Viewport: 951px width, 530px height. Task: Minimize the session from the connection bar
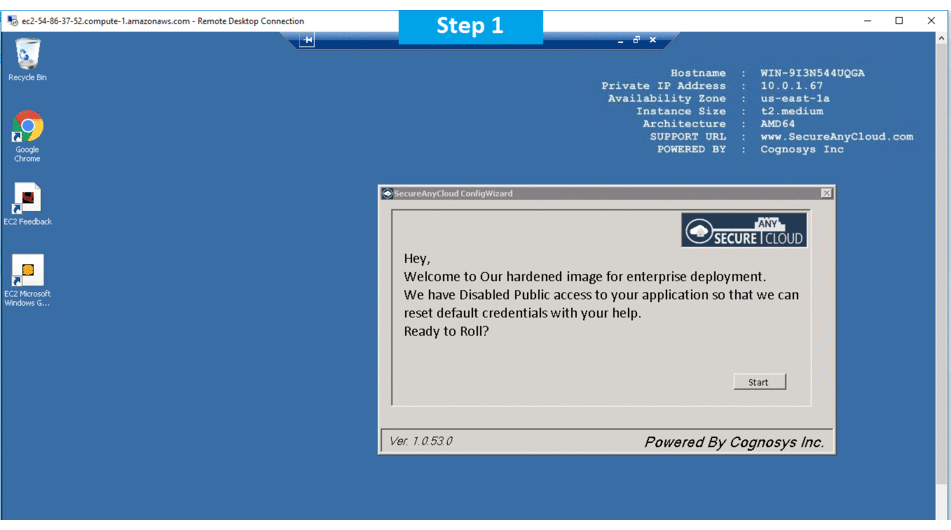[x=621, y=41]
